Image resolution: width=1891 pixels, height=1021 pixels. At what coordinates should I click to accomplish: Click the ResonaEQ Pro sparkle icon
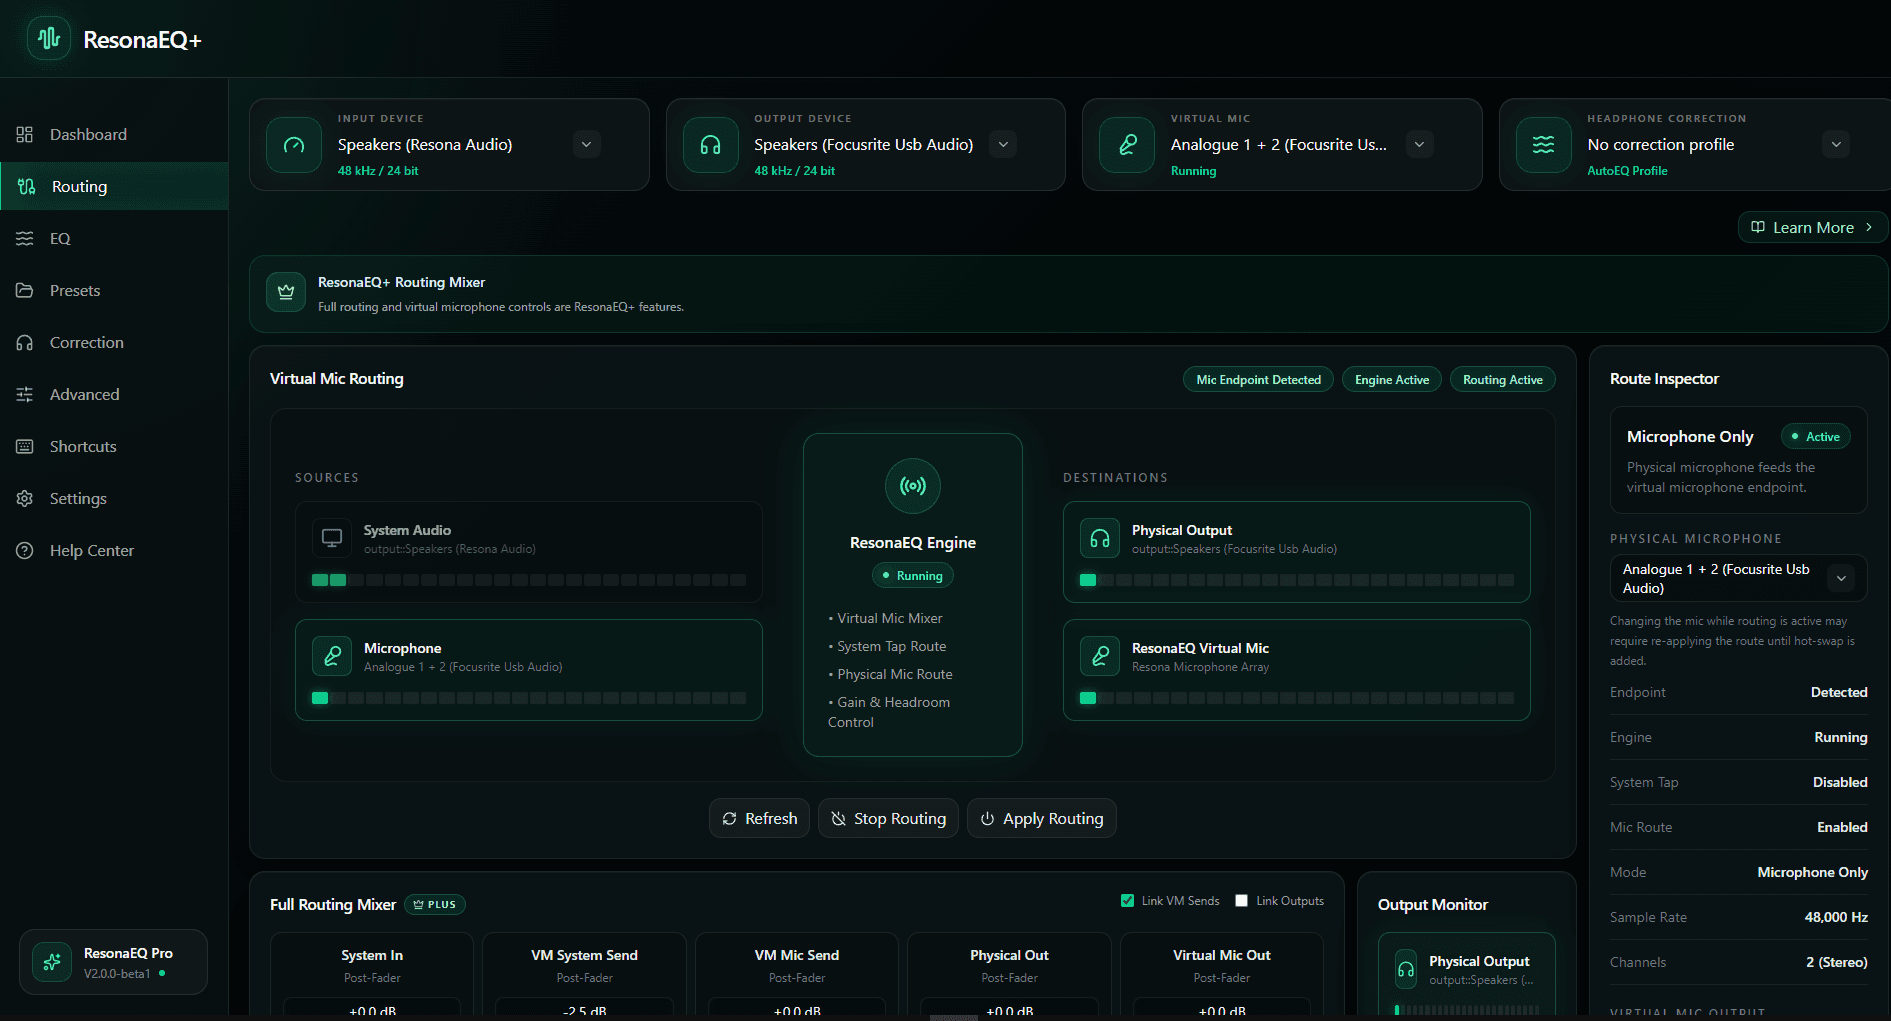52,962
